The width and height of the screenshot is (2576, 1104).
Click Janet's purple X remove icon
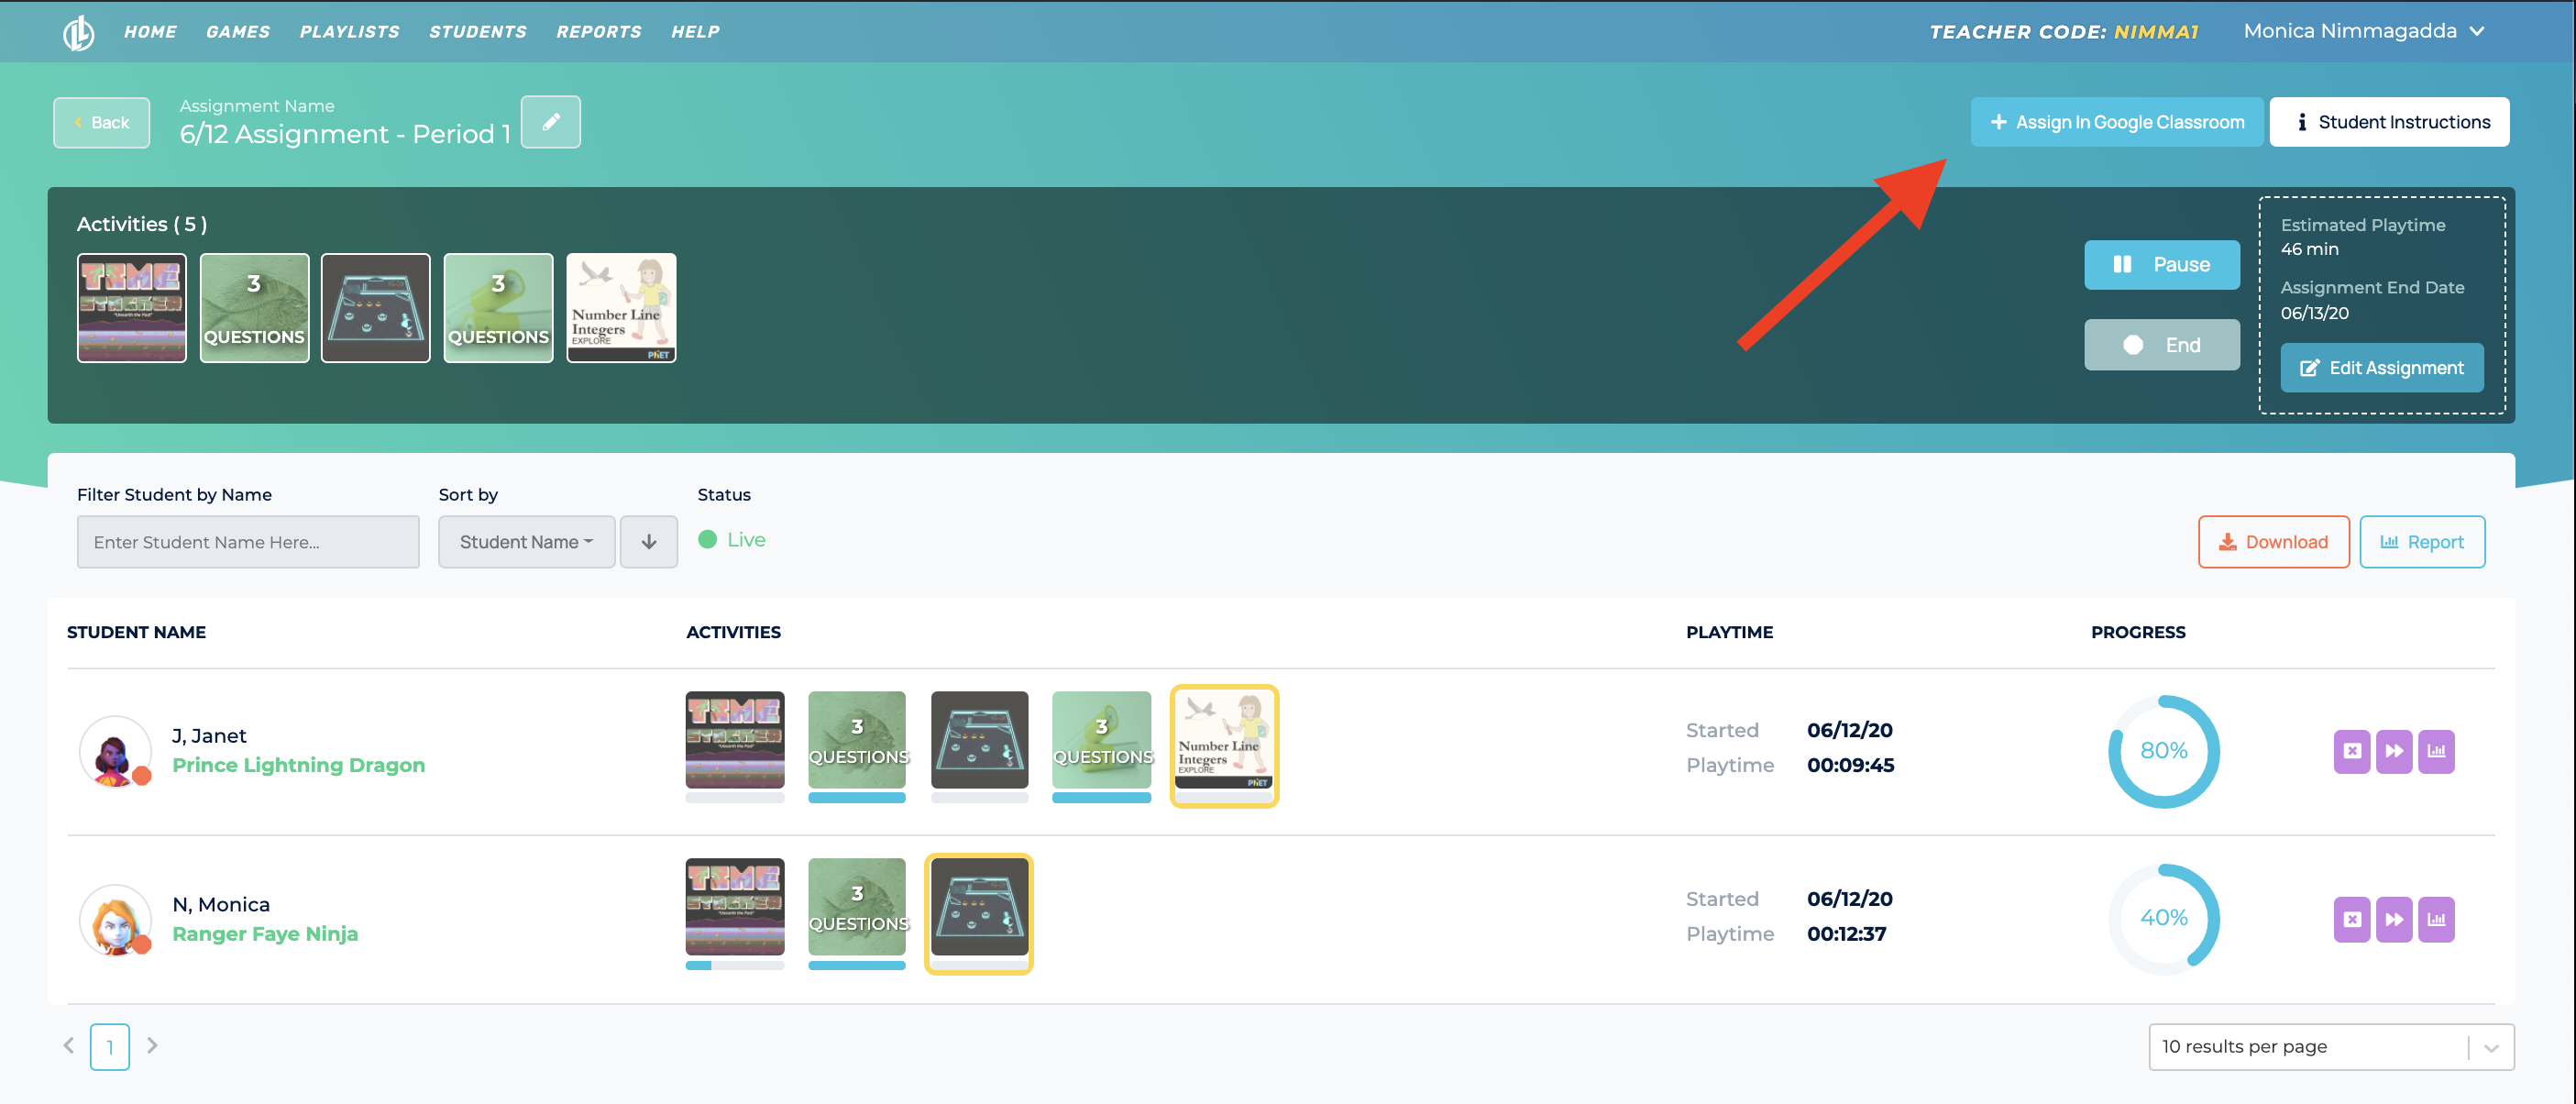(x=2351, y=751)
